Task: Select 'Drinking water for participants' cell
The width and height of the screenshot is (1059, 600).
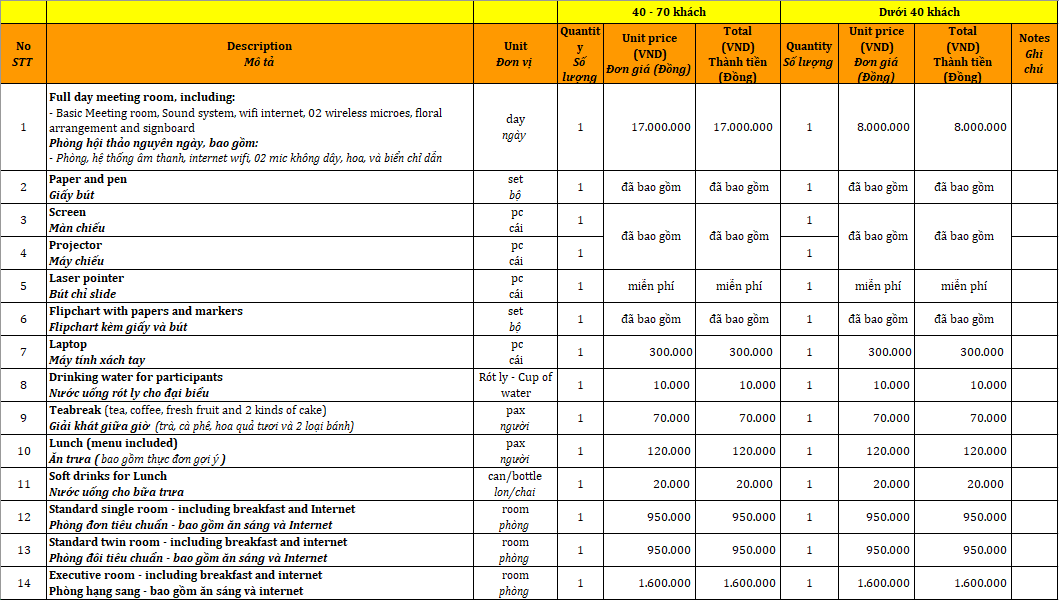Action: (x=260, y=385)
